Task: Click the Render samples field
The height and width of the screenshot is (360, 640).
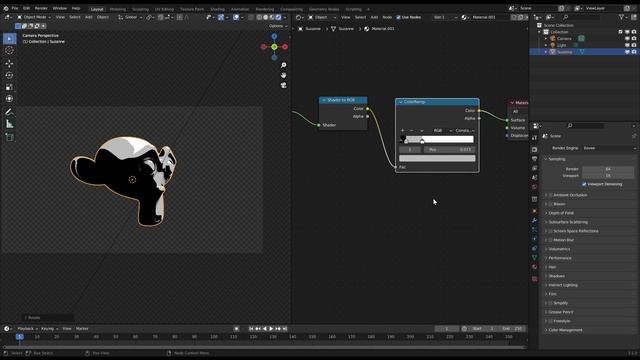Action: (x=608, y=169)
